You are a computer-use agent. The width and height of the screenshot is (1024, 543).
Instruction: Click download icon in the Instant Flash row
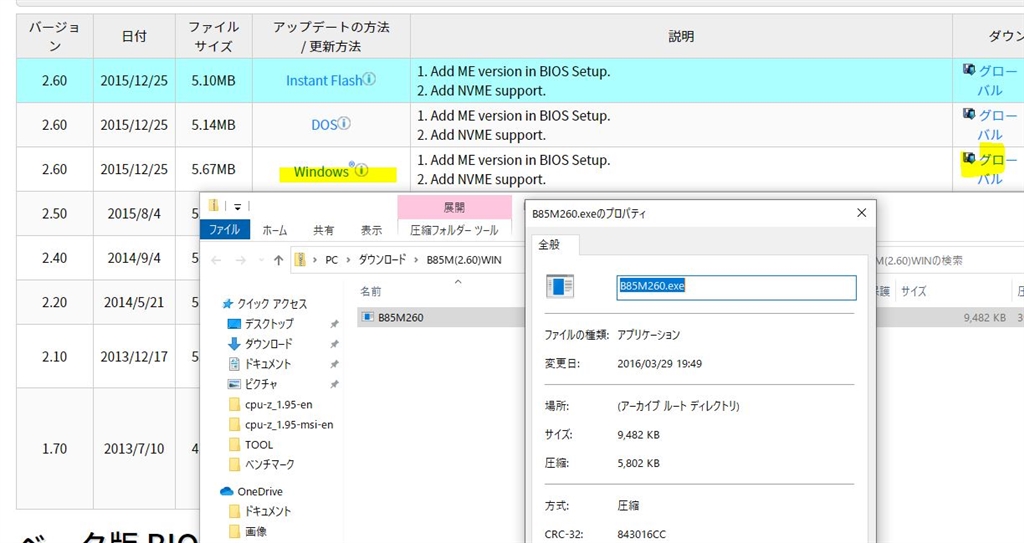point(969,69)
